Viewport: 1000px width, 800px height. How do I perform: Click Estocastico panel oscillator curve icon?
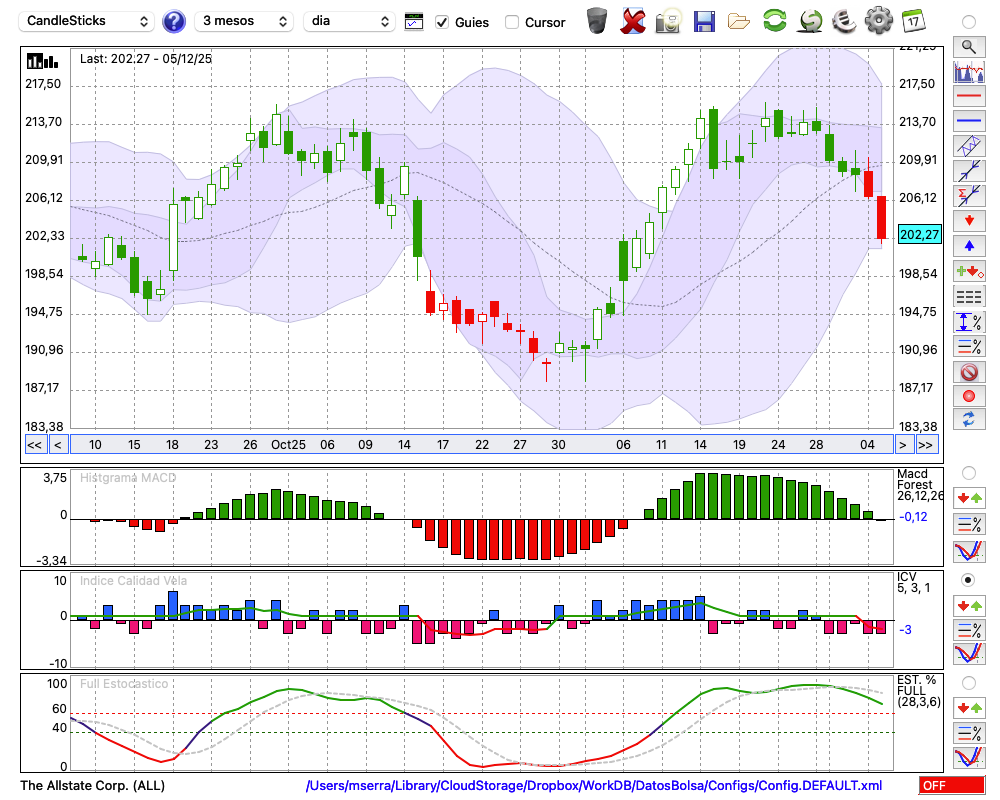(969, 757)
